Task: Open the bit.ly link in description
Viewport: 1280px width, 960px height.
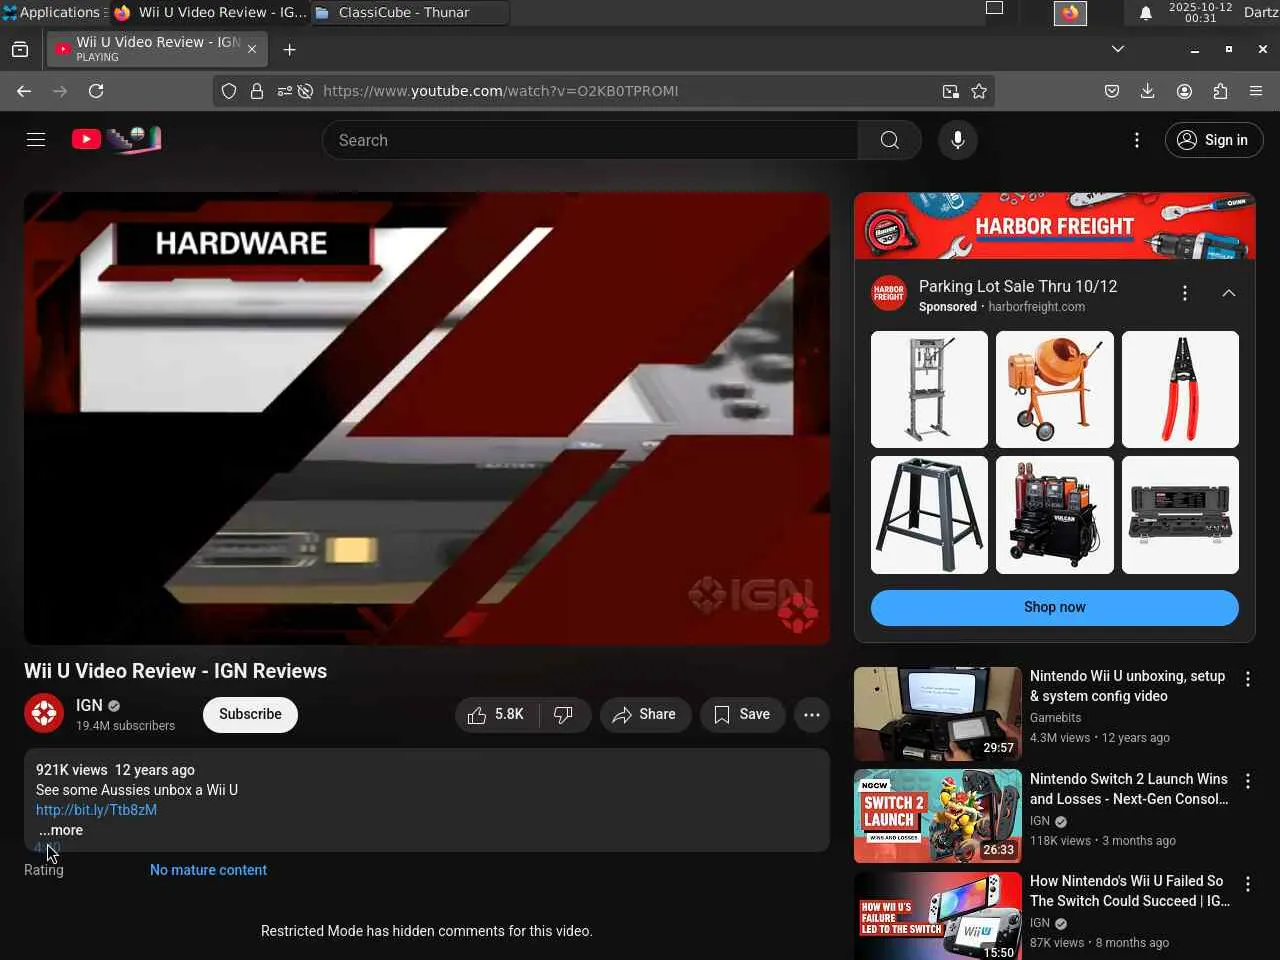Action: click(96, 810)
